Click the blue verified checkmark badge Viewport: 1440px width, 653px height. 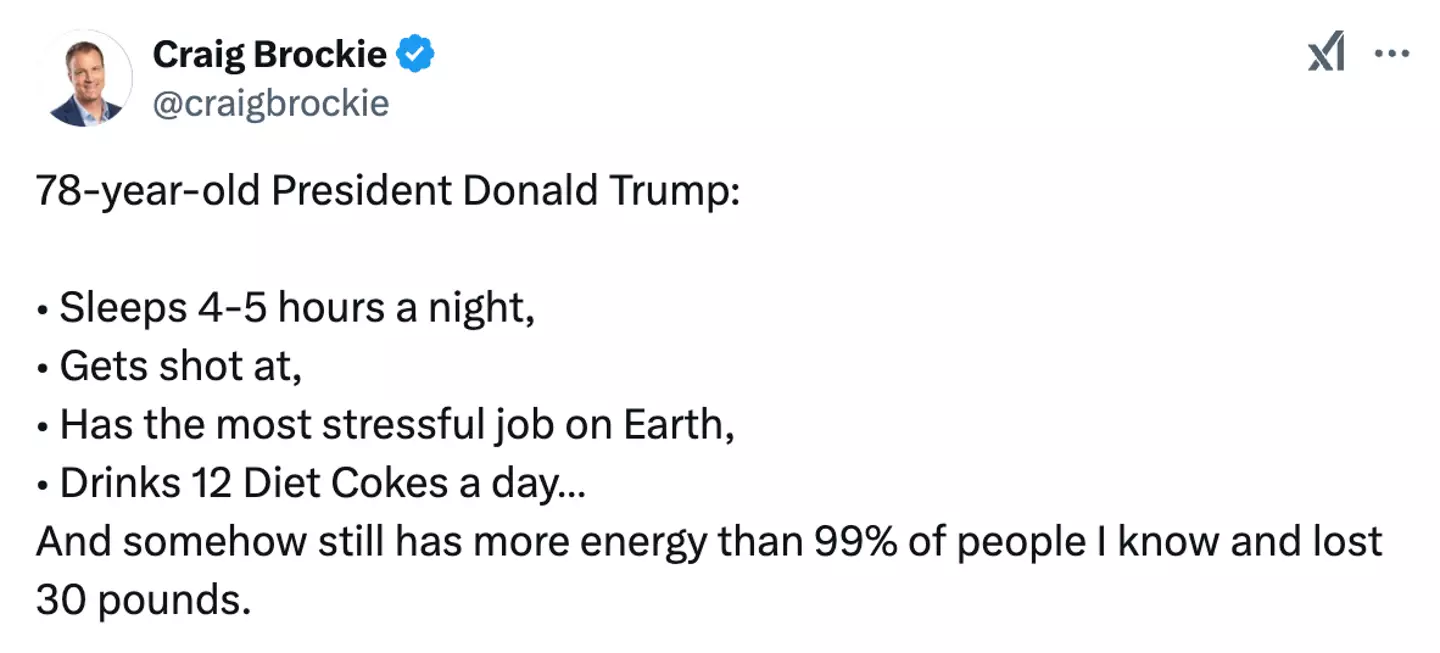click(416, 55)
